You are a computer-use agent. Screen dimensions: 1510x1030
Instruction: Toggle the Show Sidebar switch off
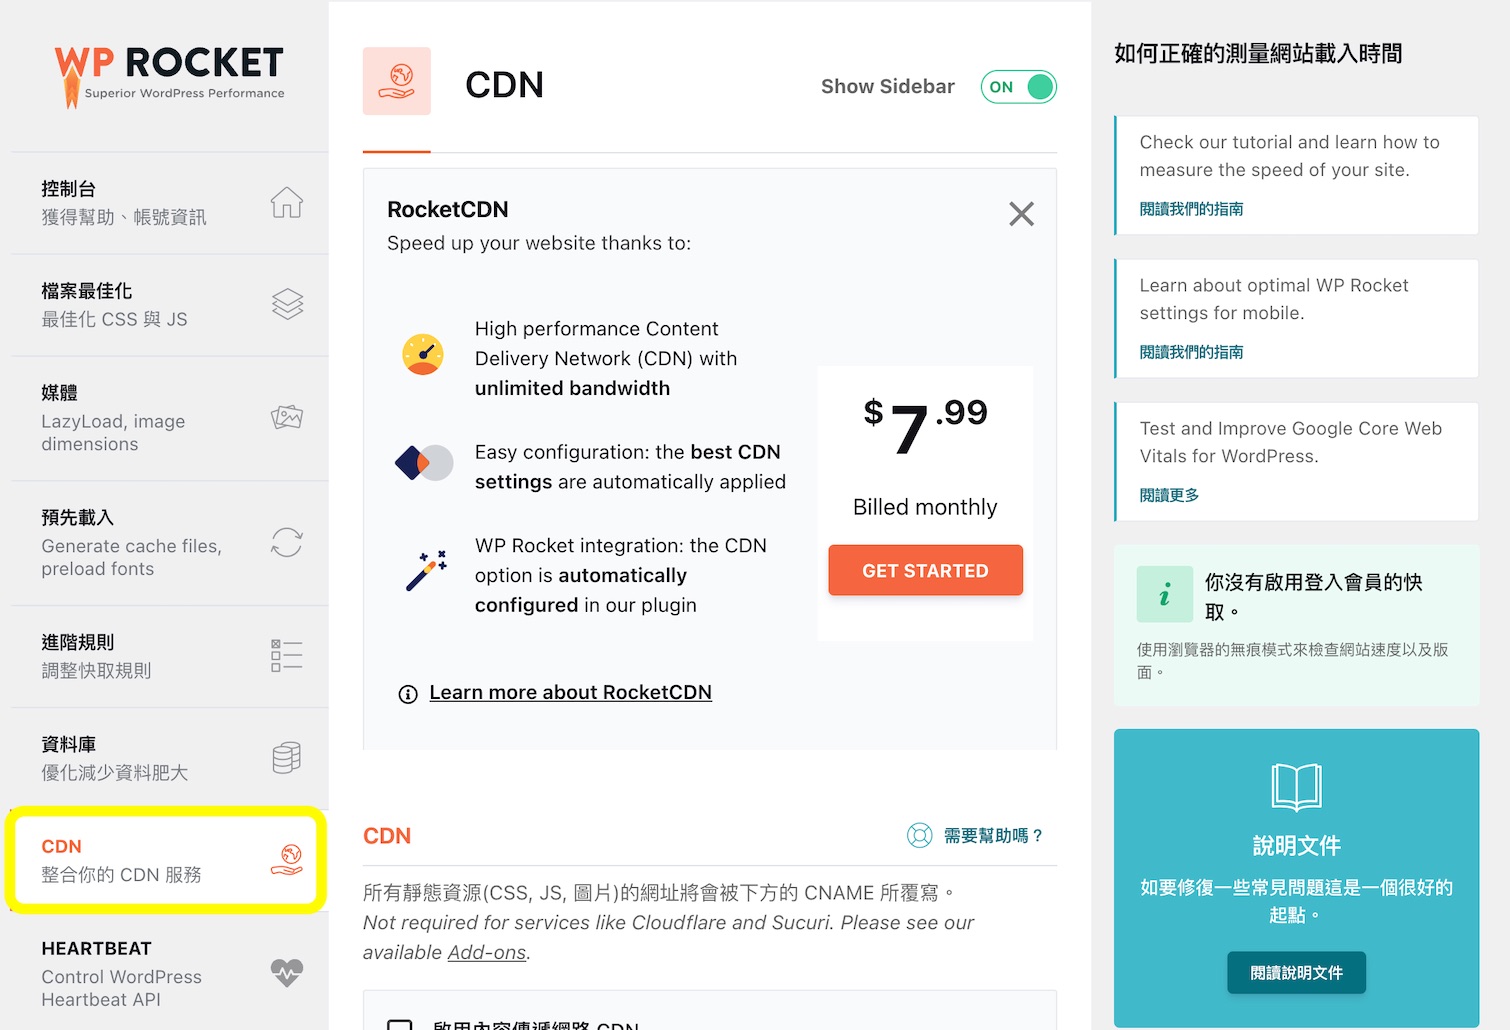[x=1019, y=87]
